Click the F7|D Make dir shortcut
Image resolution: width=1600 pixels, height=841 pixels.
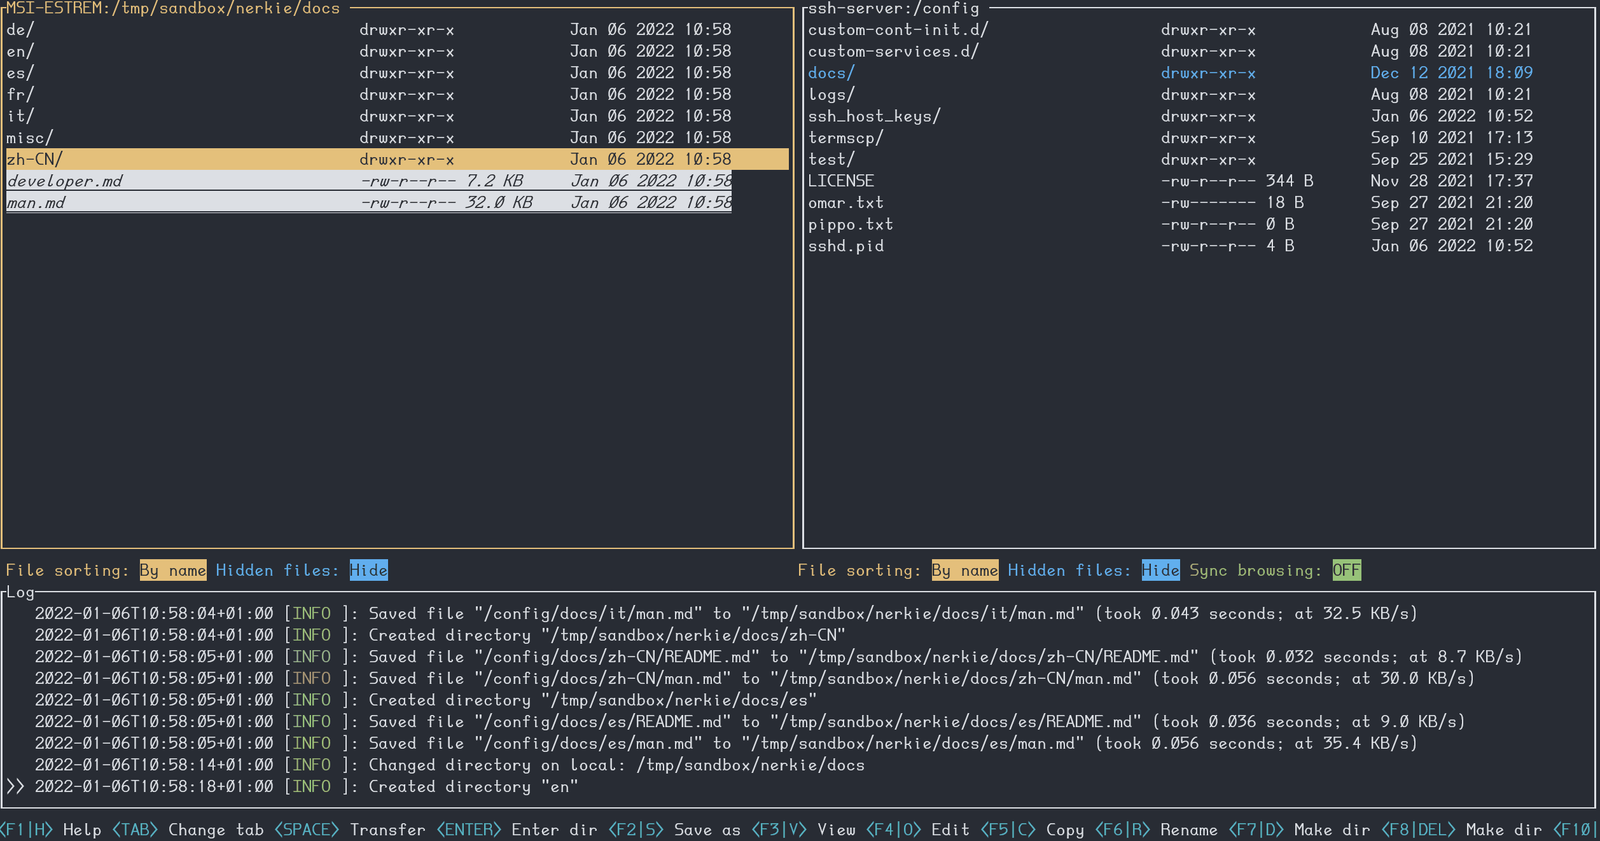(1300, 830)
